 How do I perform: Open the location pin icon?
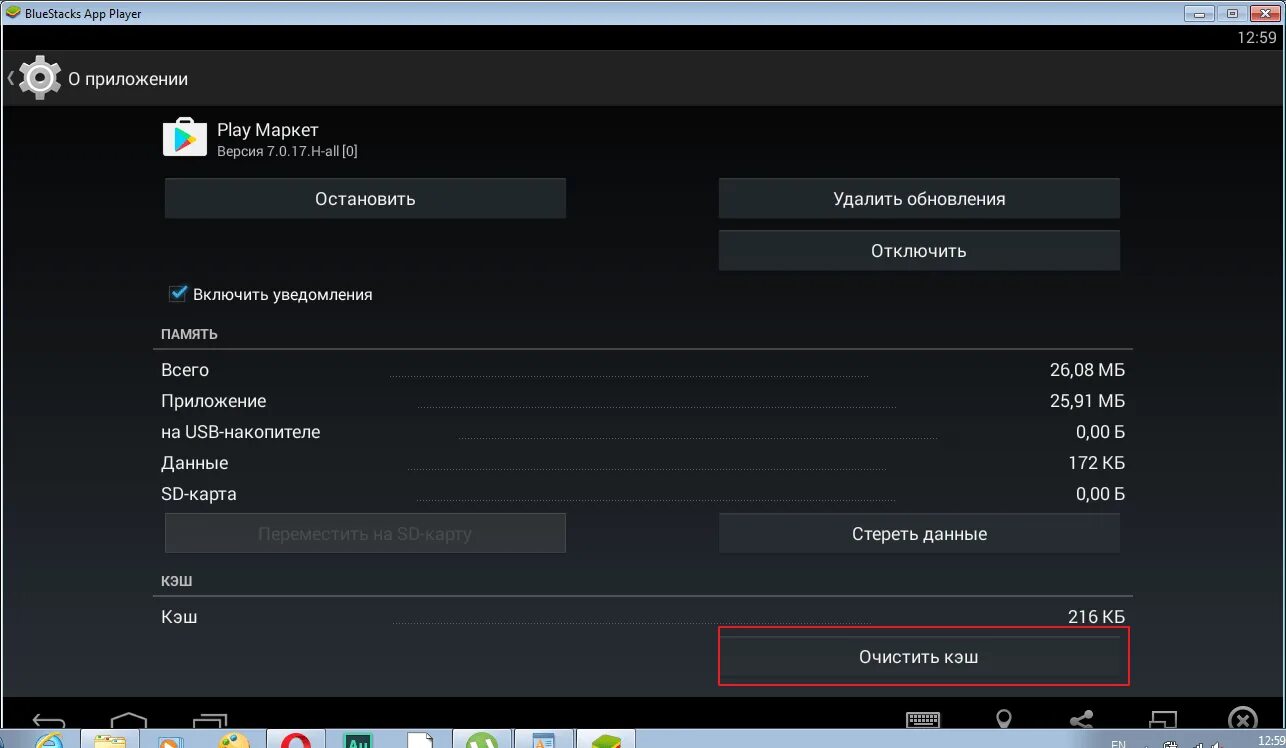tap(1003, 720)
